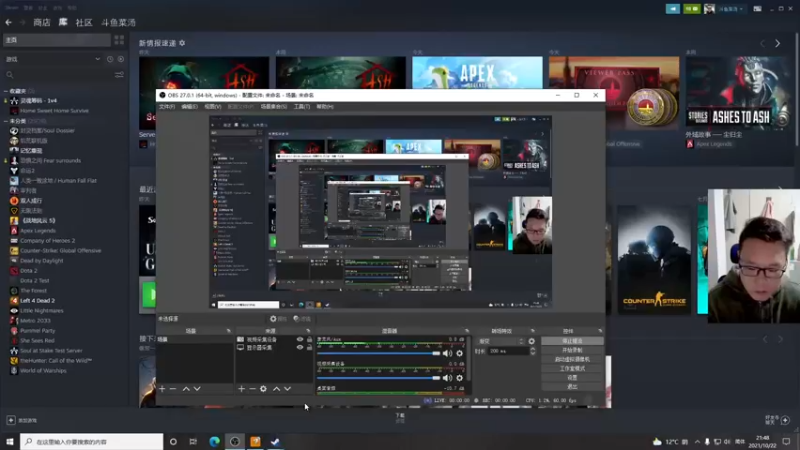800x450 pixels.
Task: Open OBS Tools menu
Action: tap(302, 107)
